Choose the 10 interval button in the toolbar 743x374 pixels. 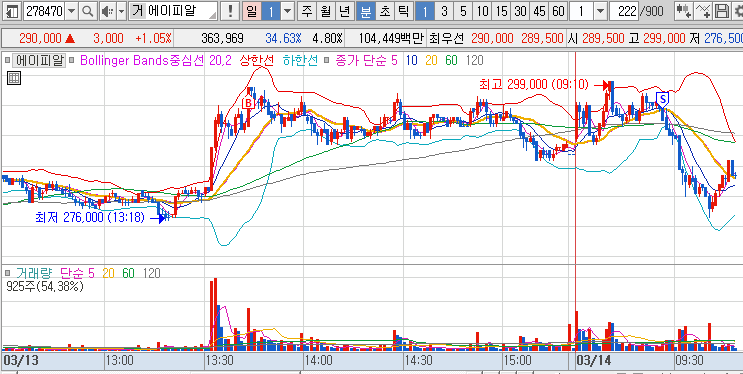482,11
